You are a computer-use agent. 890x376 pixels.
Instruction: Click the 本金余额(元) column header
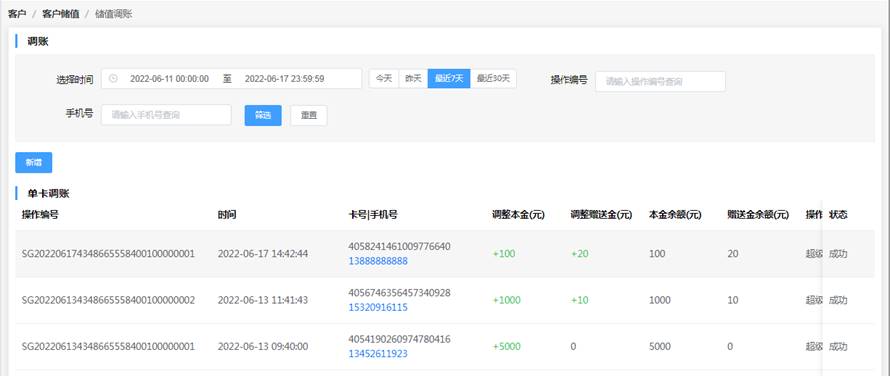675,215
